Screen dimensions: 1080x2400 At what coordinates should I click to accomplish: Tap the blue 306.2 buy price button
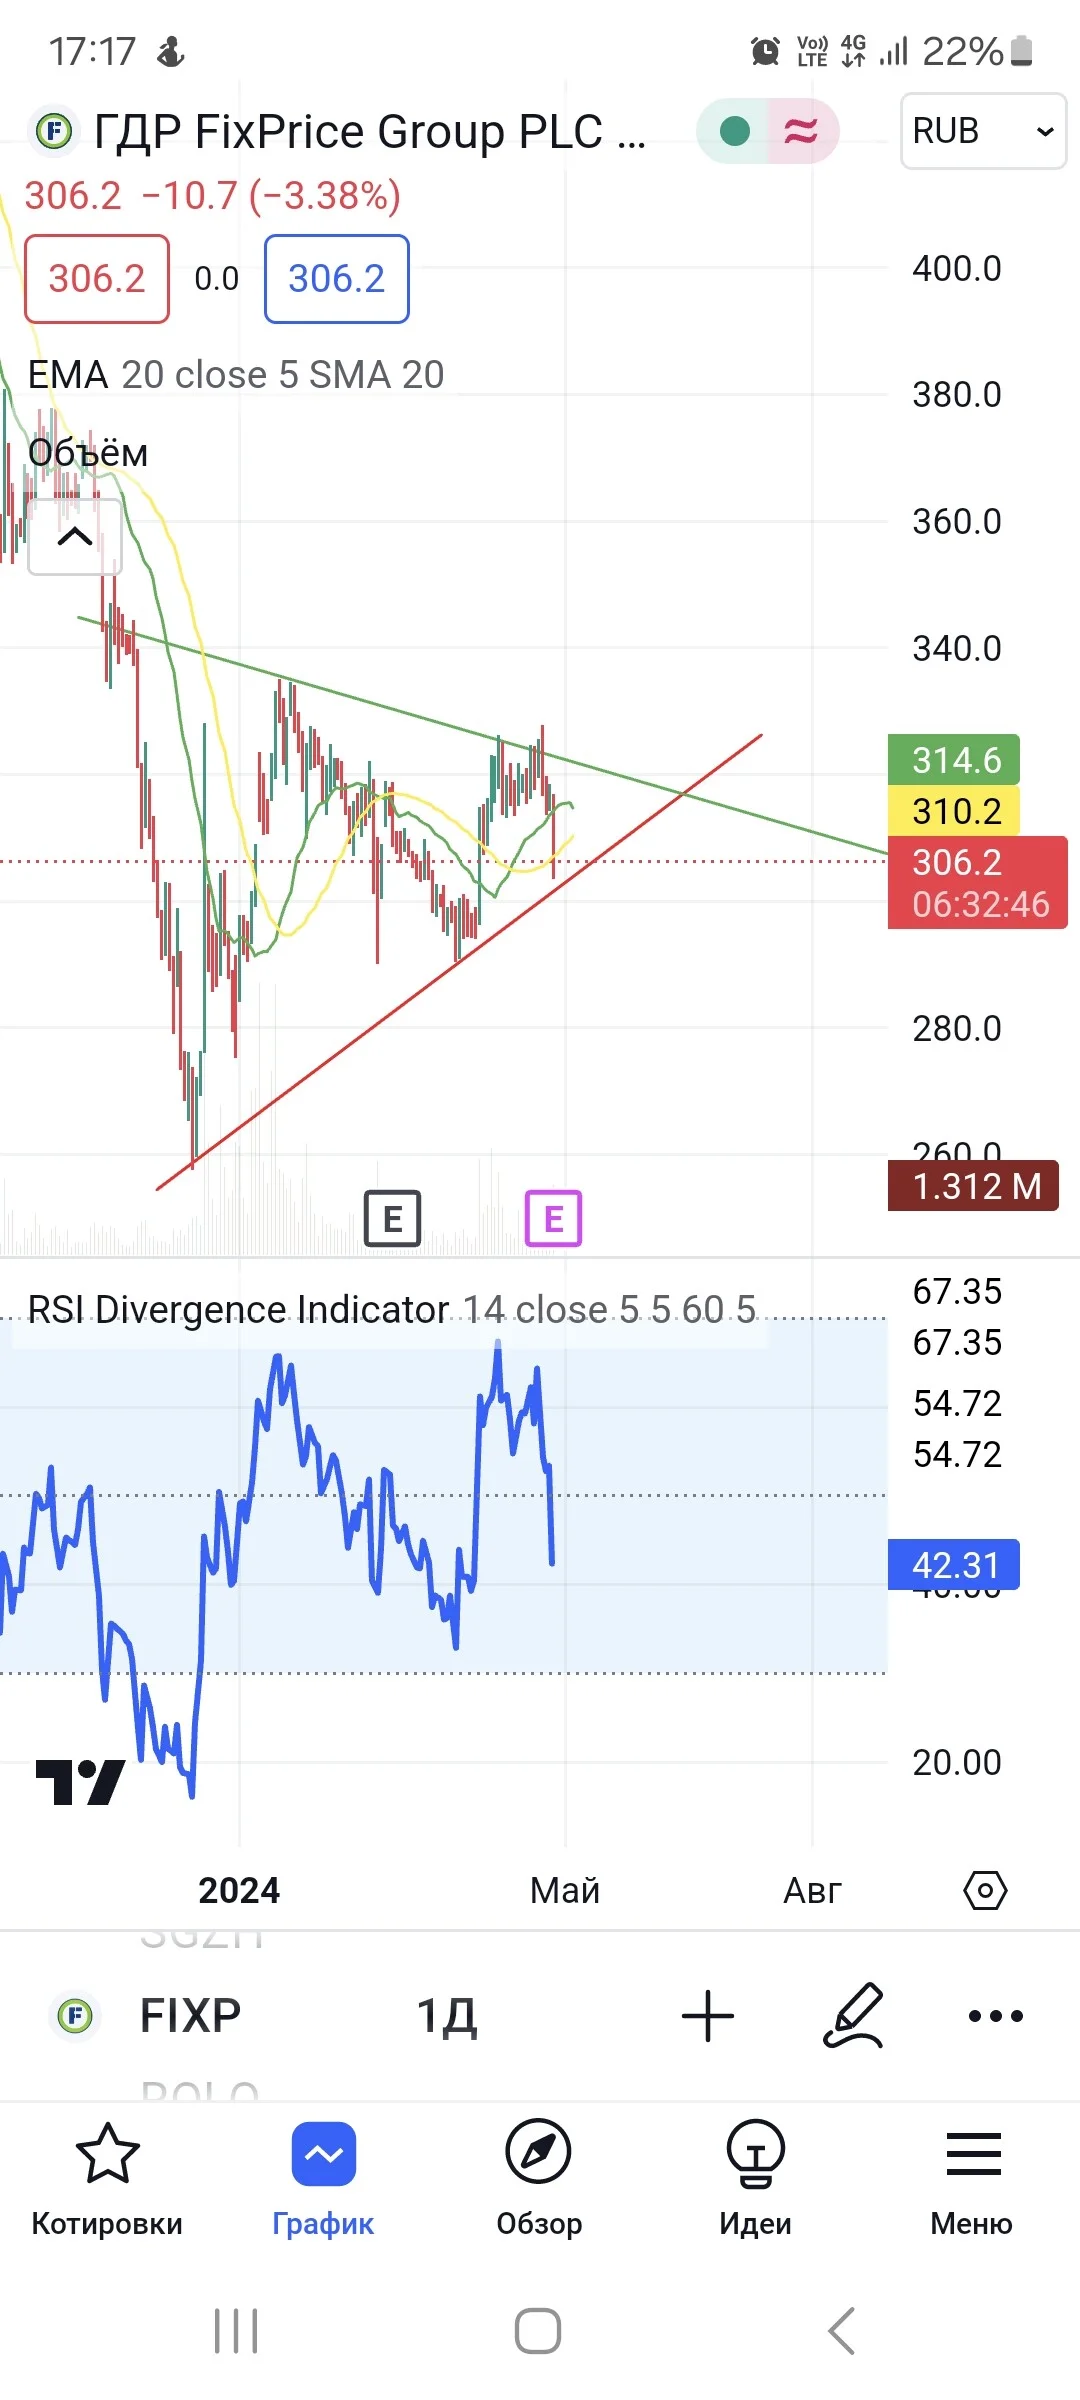coord(337,279)
